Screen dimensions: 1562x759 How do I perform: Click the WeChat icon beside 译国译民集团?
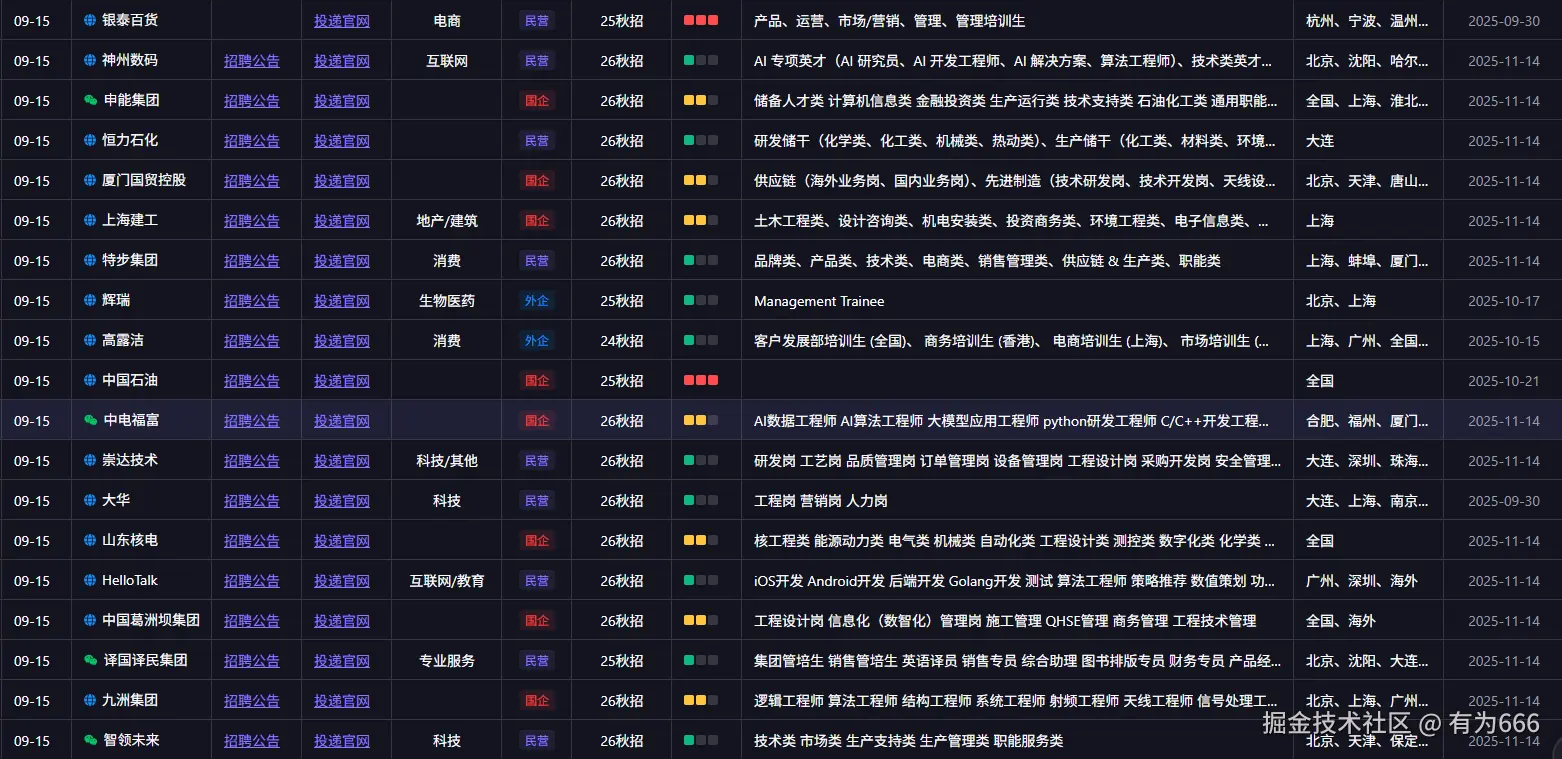coord(91,660)
